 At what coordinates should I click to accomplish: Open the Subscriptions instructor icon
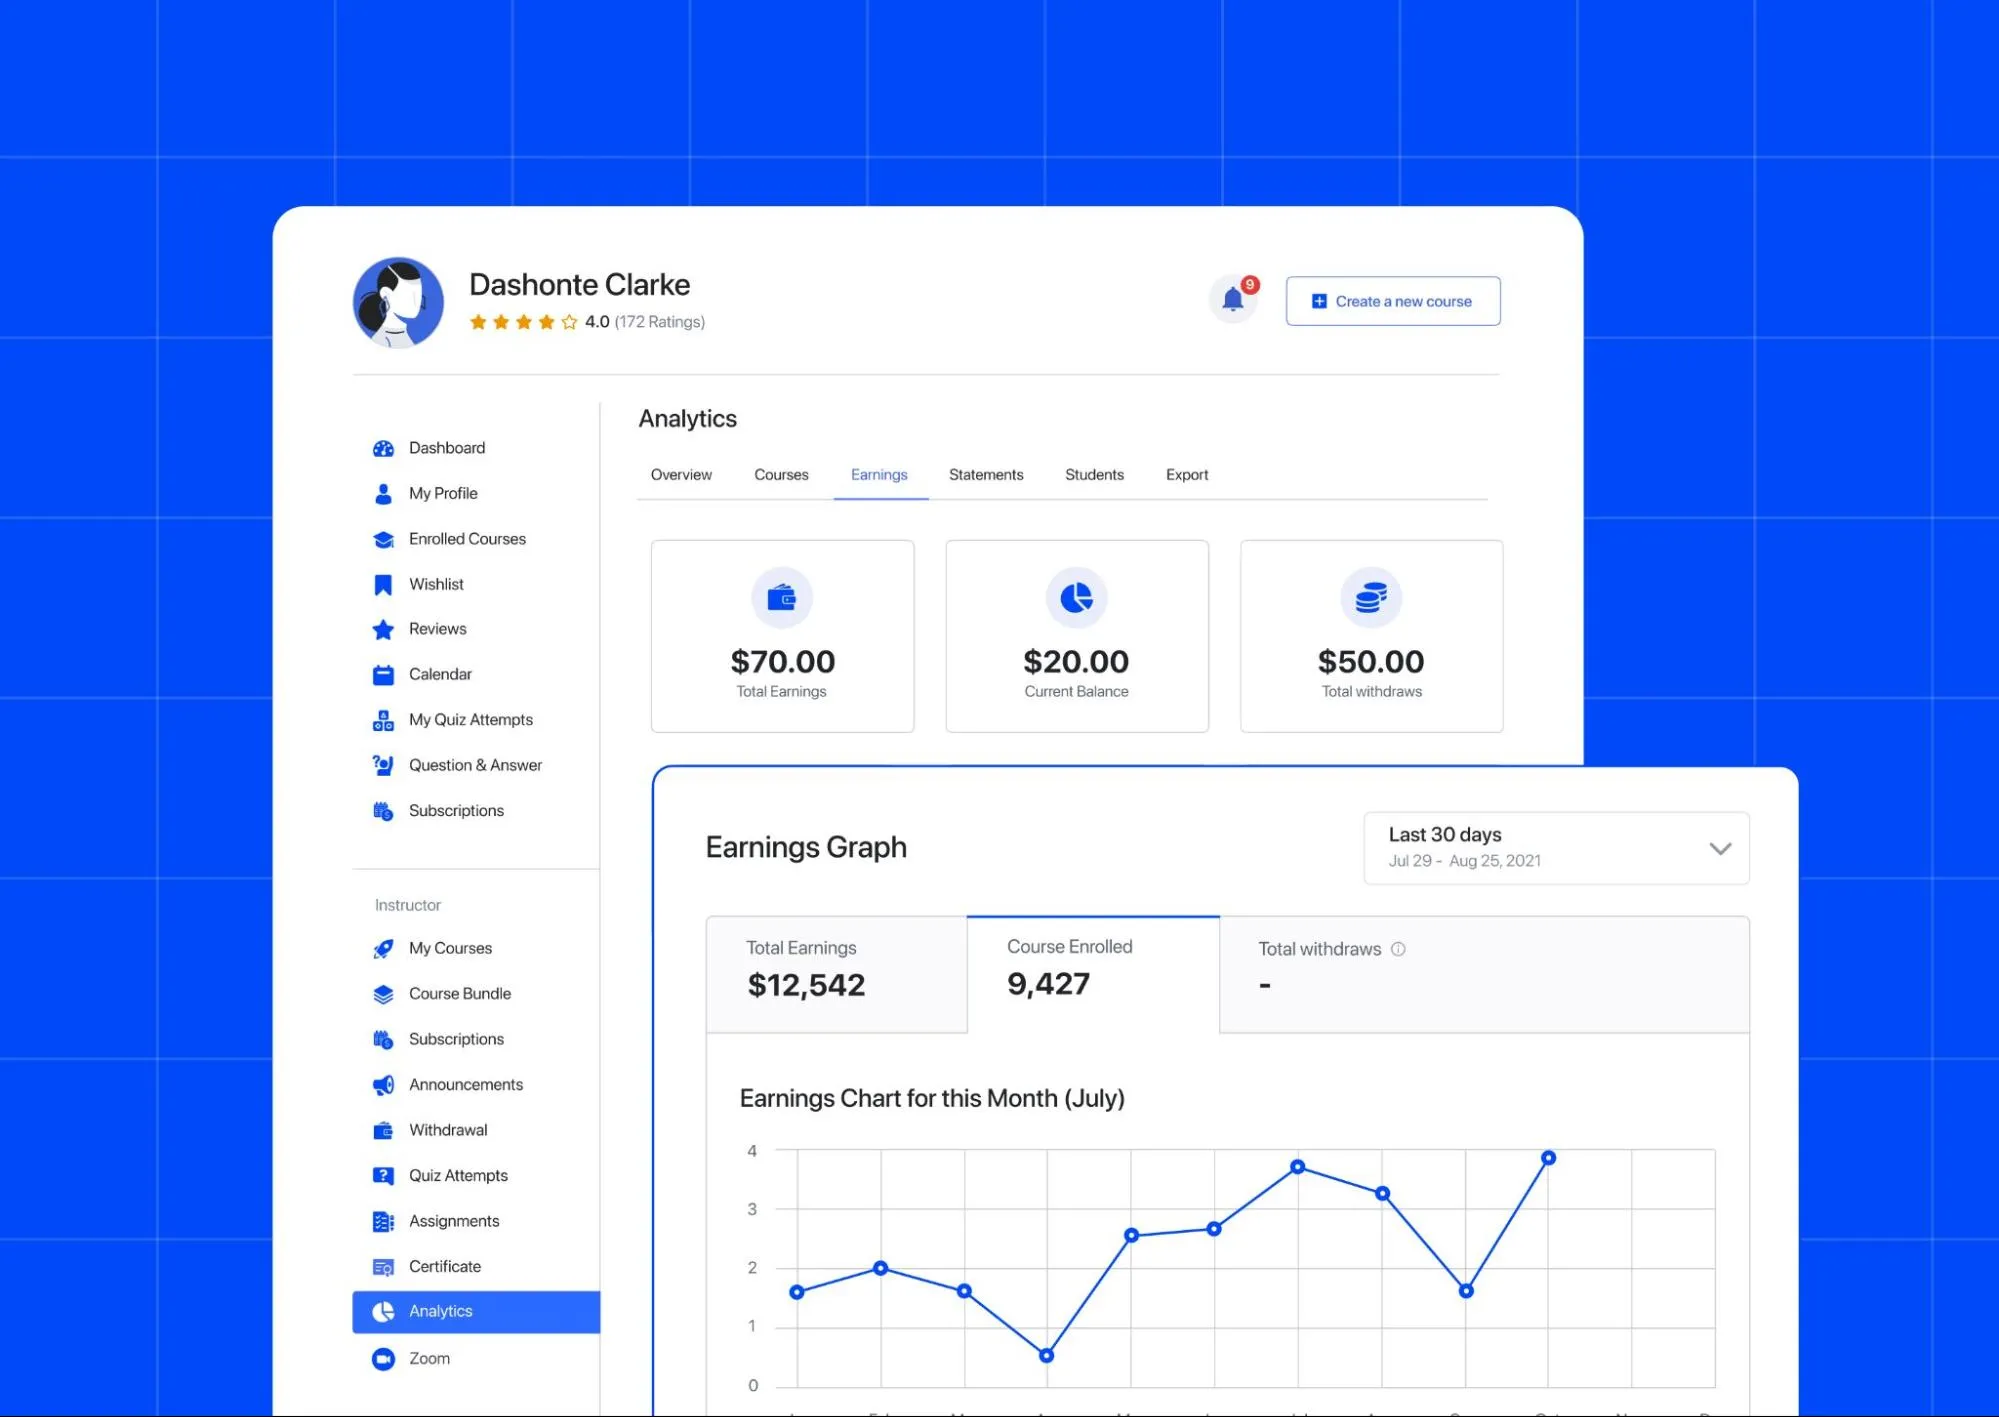pyautogui.click(x=380, y=1038)
